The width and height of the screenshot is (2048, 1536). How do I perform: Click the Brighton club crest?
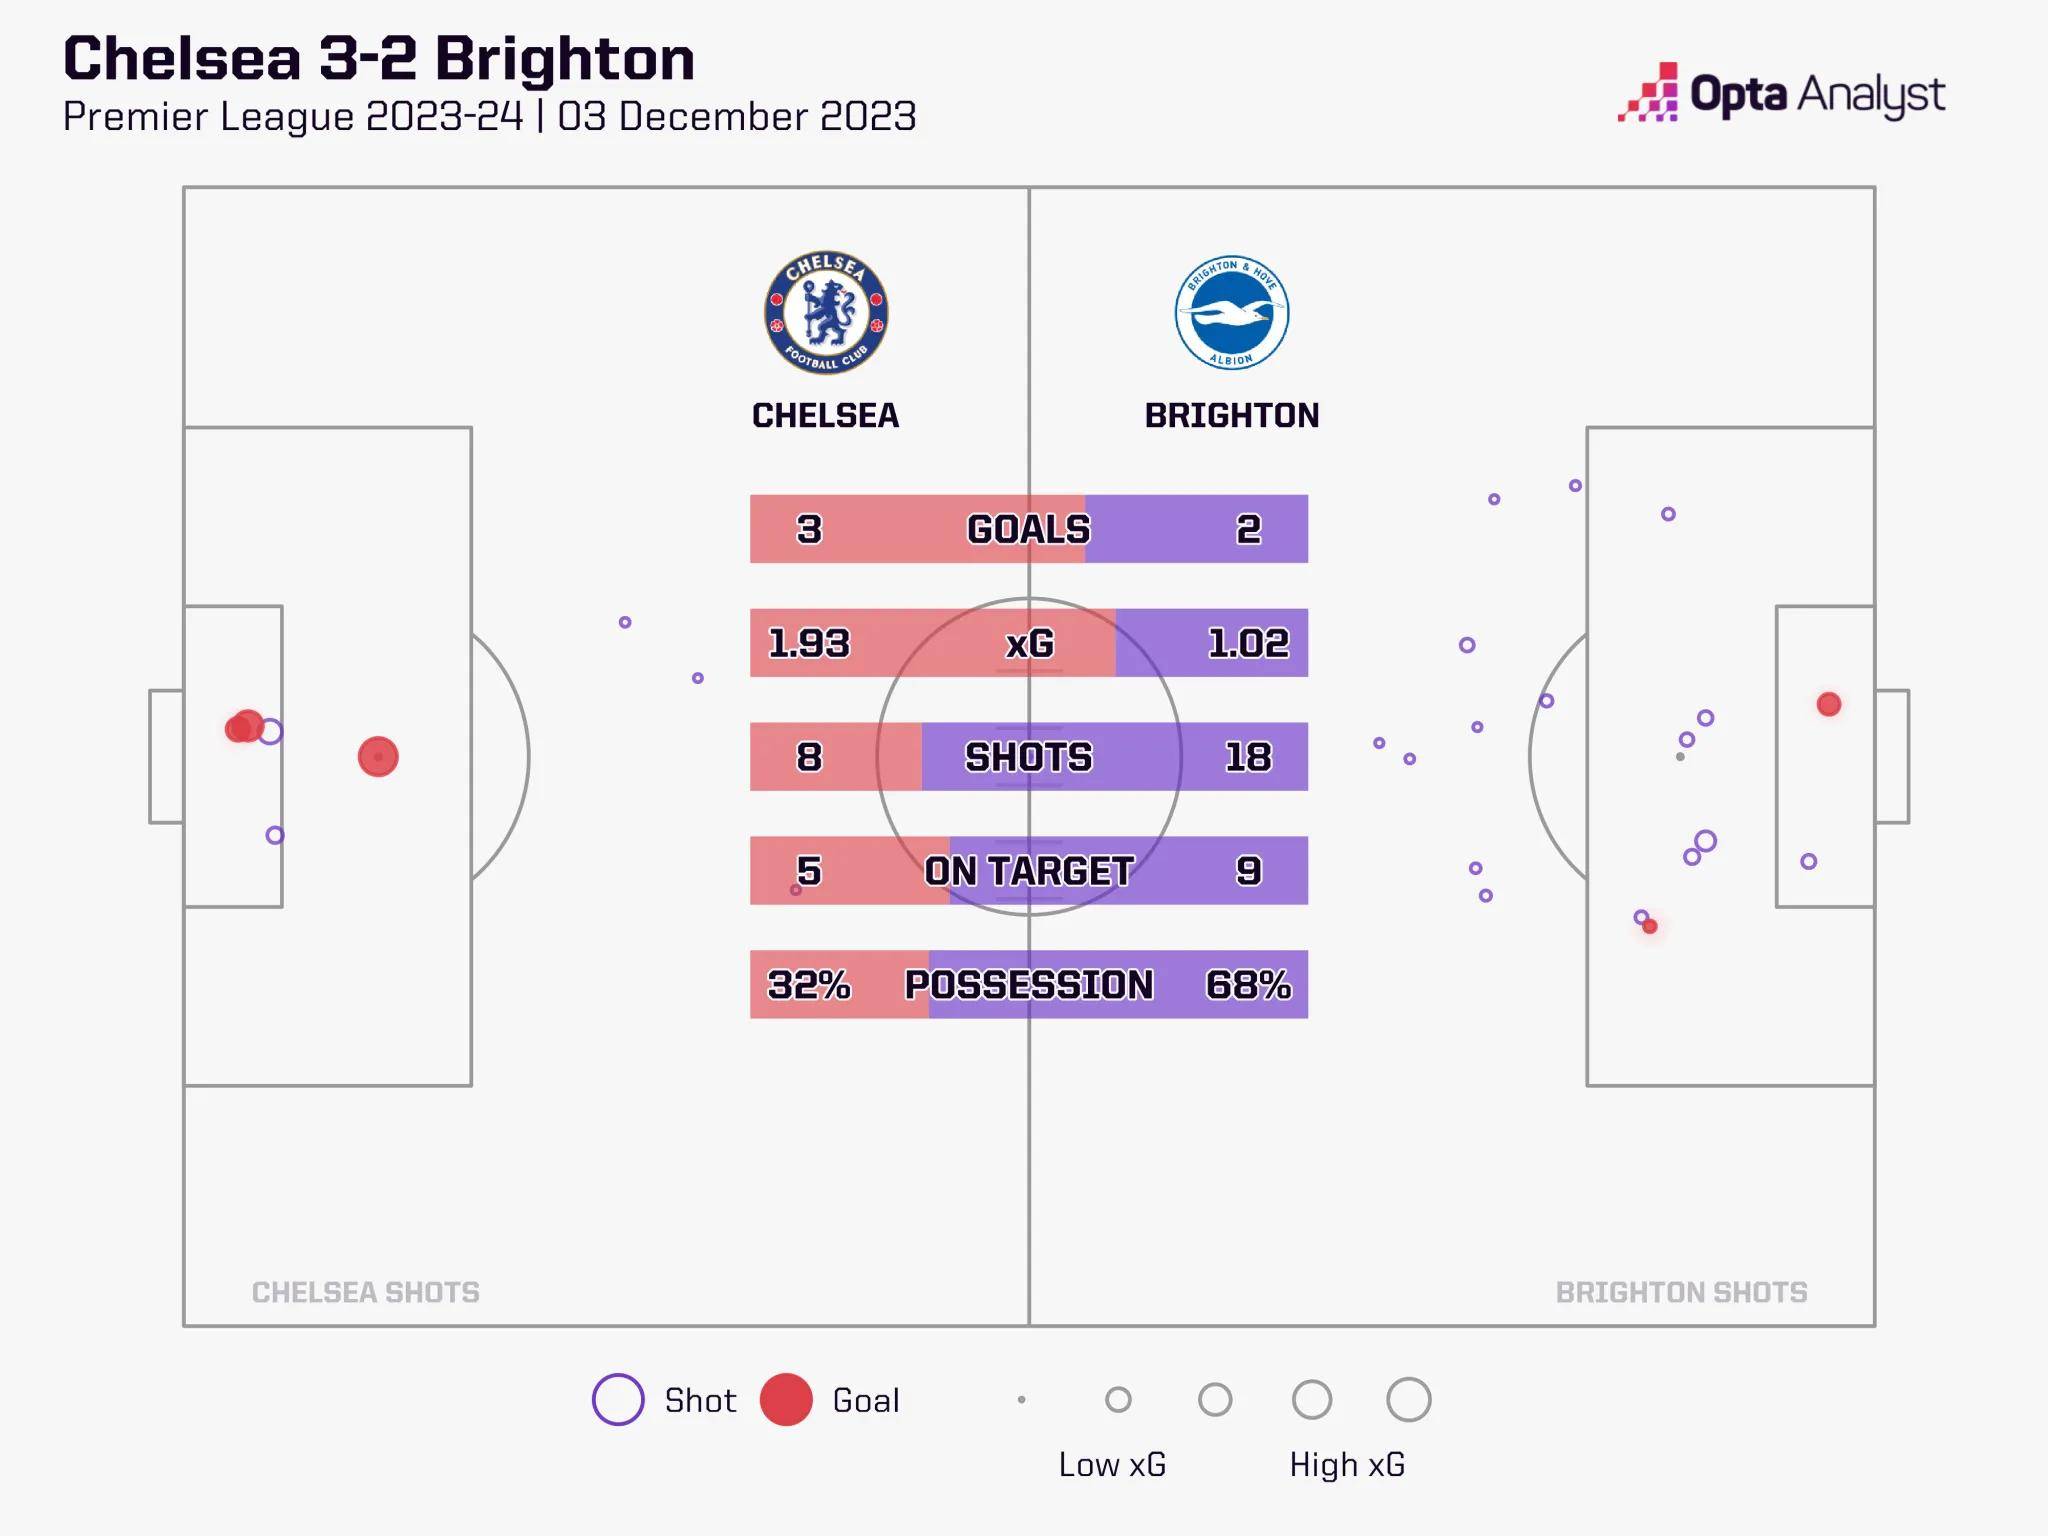point(1232,313)
